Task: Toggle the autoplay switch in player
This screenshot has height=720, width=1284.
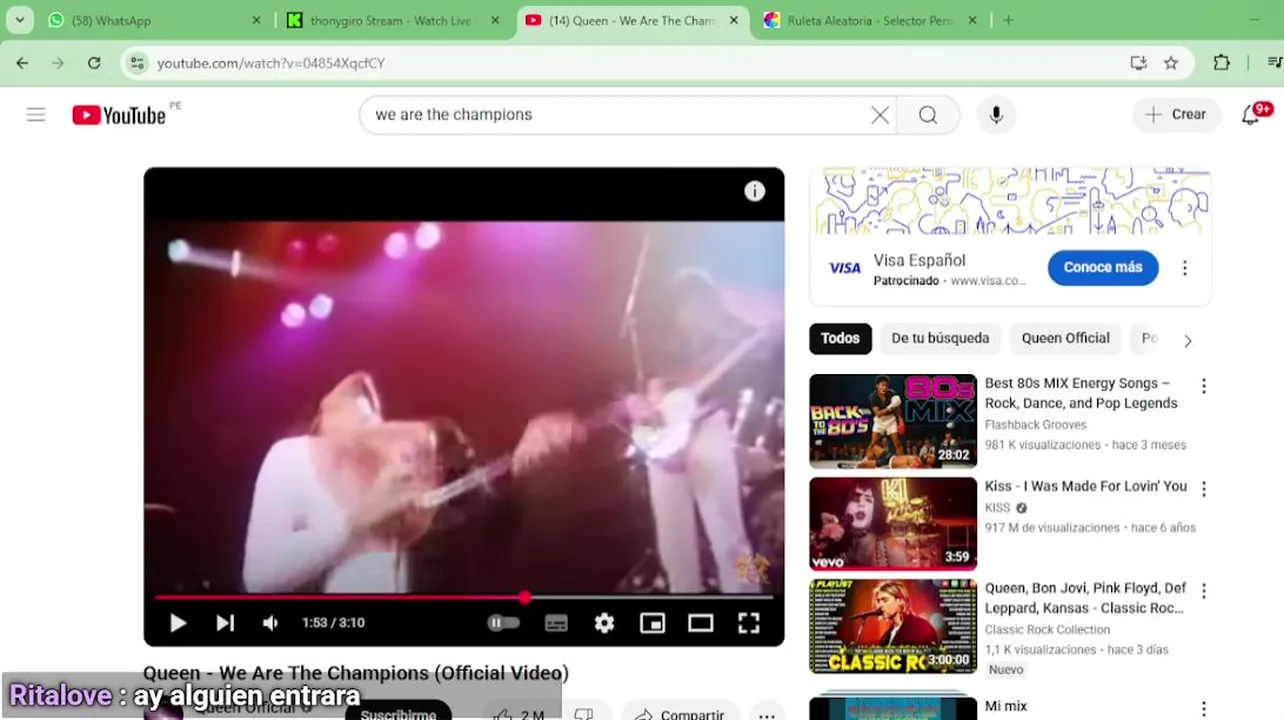Action: point(503,623)
